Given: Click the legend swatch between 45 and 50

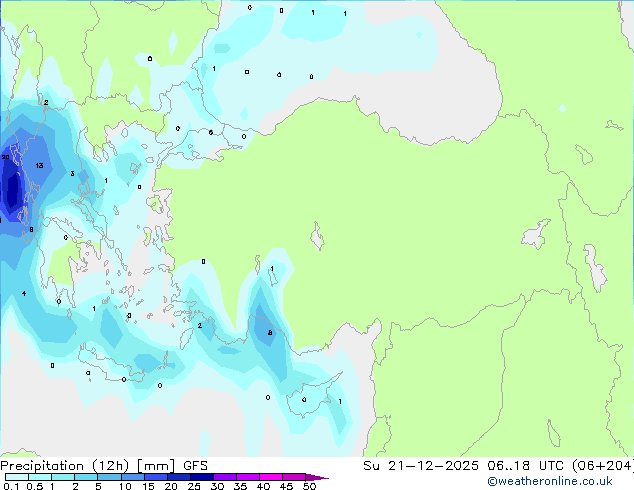Looking at the screenshot, I should click(294, 477).
